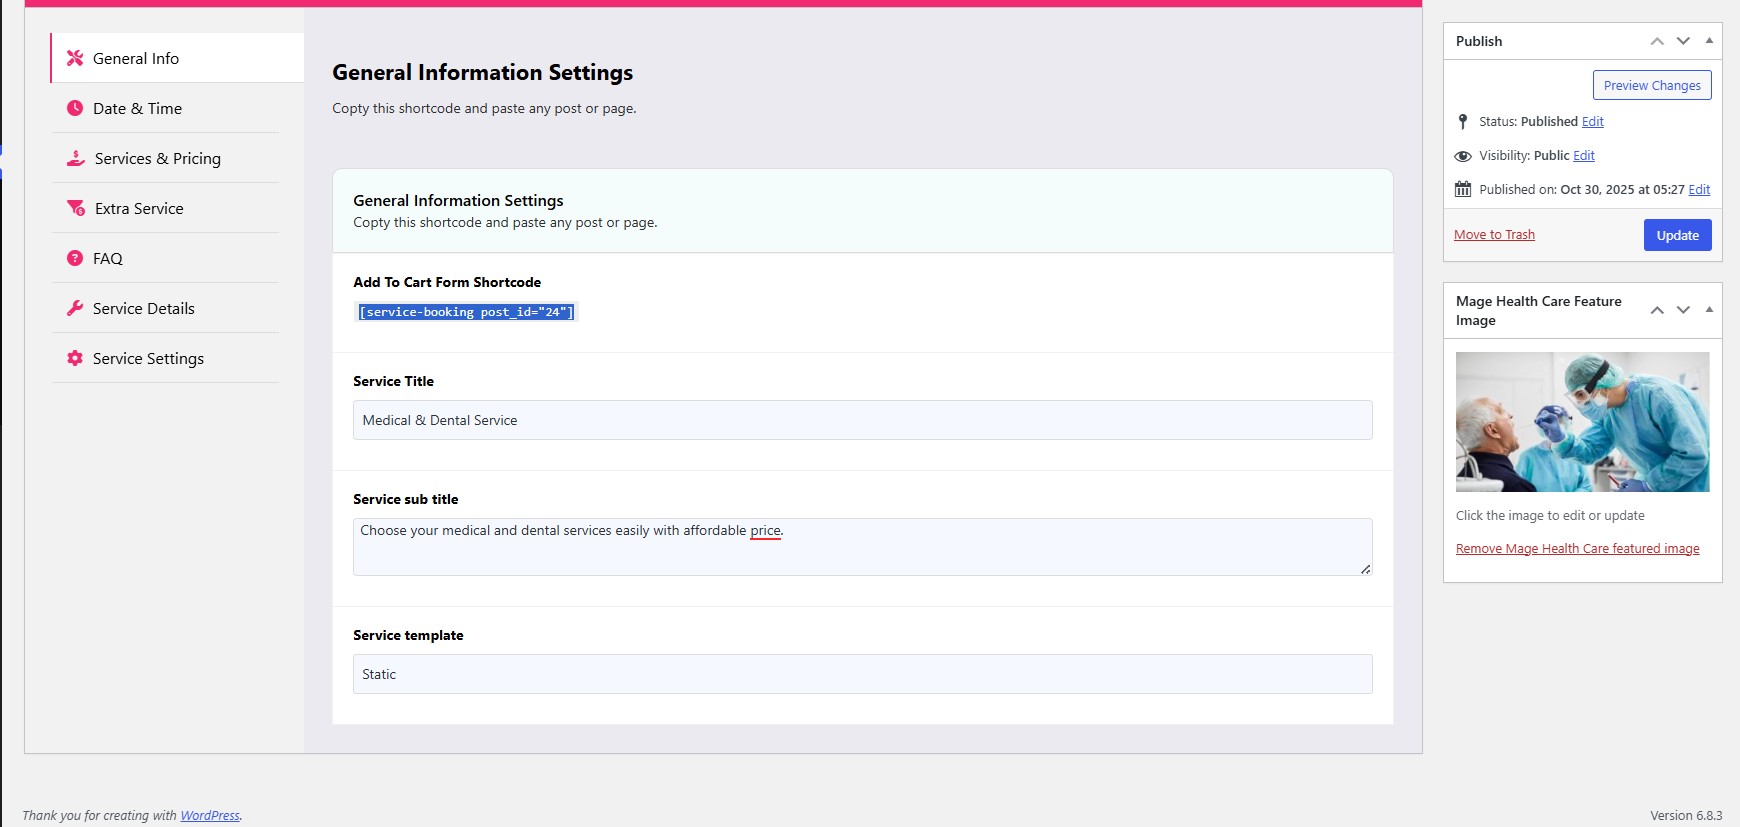Switch to the Services & Pricing tab

(x=157, y=158)
